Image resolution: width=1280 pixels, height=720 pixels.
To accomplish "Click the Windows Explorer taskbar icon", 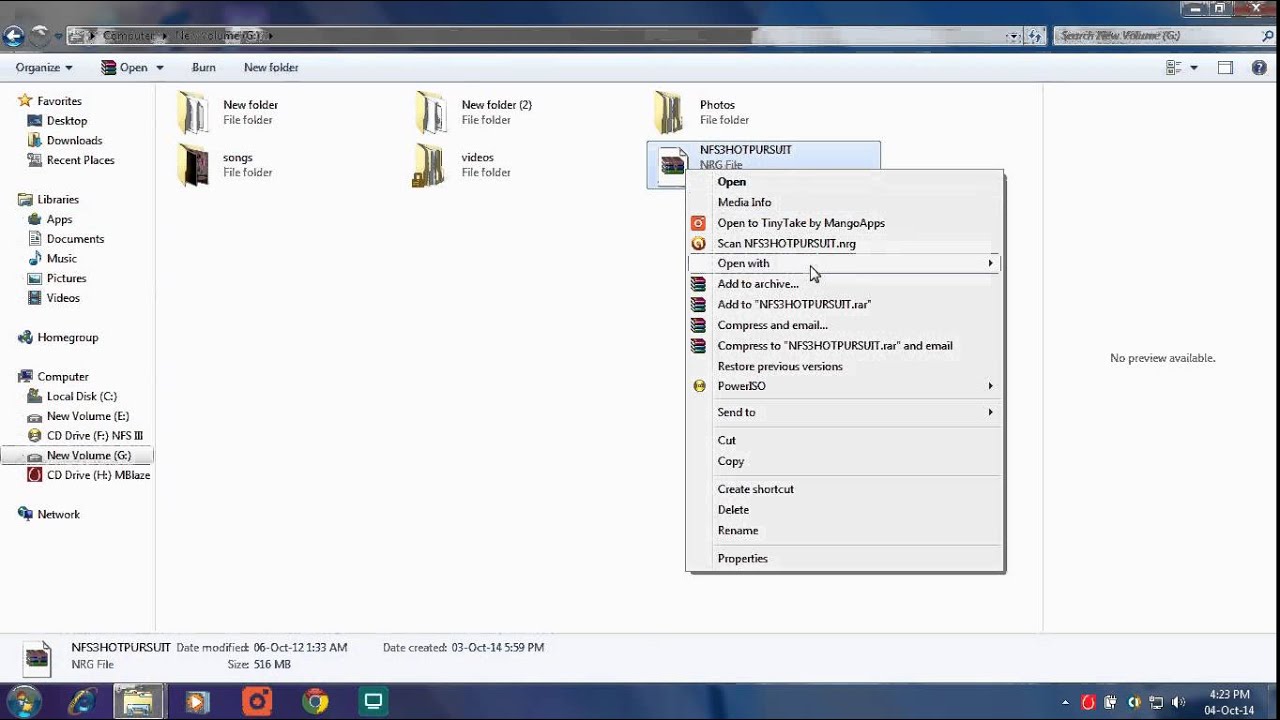I will [x=137, y=702].
